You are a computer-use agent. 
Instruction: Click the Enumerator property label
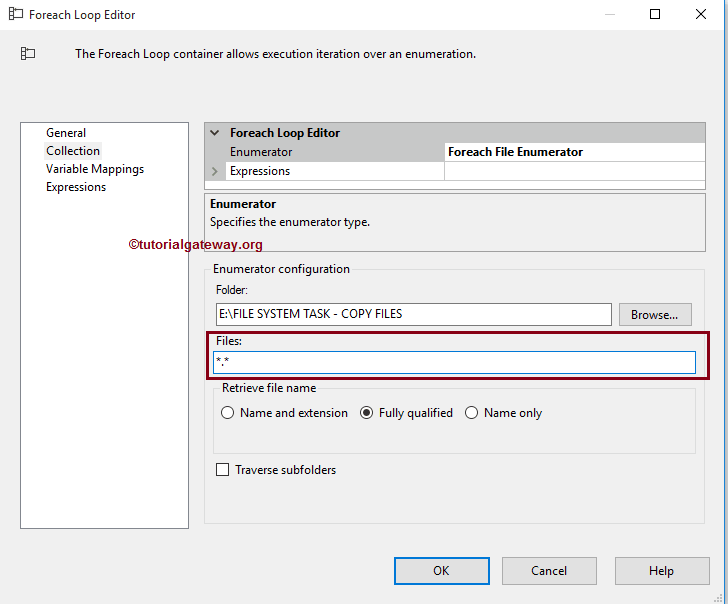[261, 152]
